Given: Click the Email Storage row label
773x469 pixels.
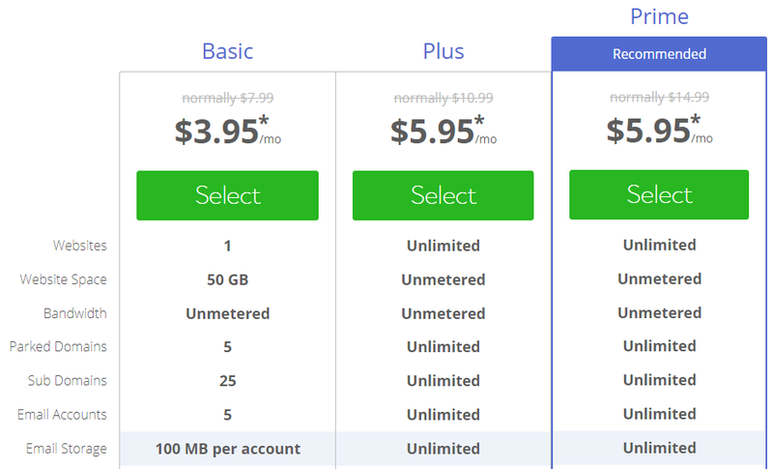Looking at the screenshot, I should (67, 449).
